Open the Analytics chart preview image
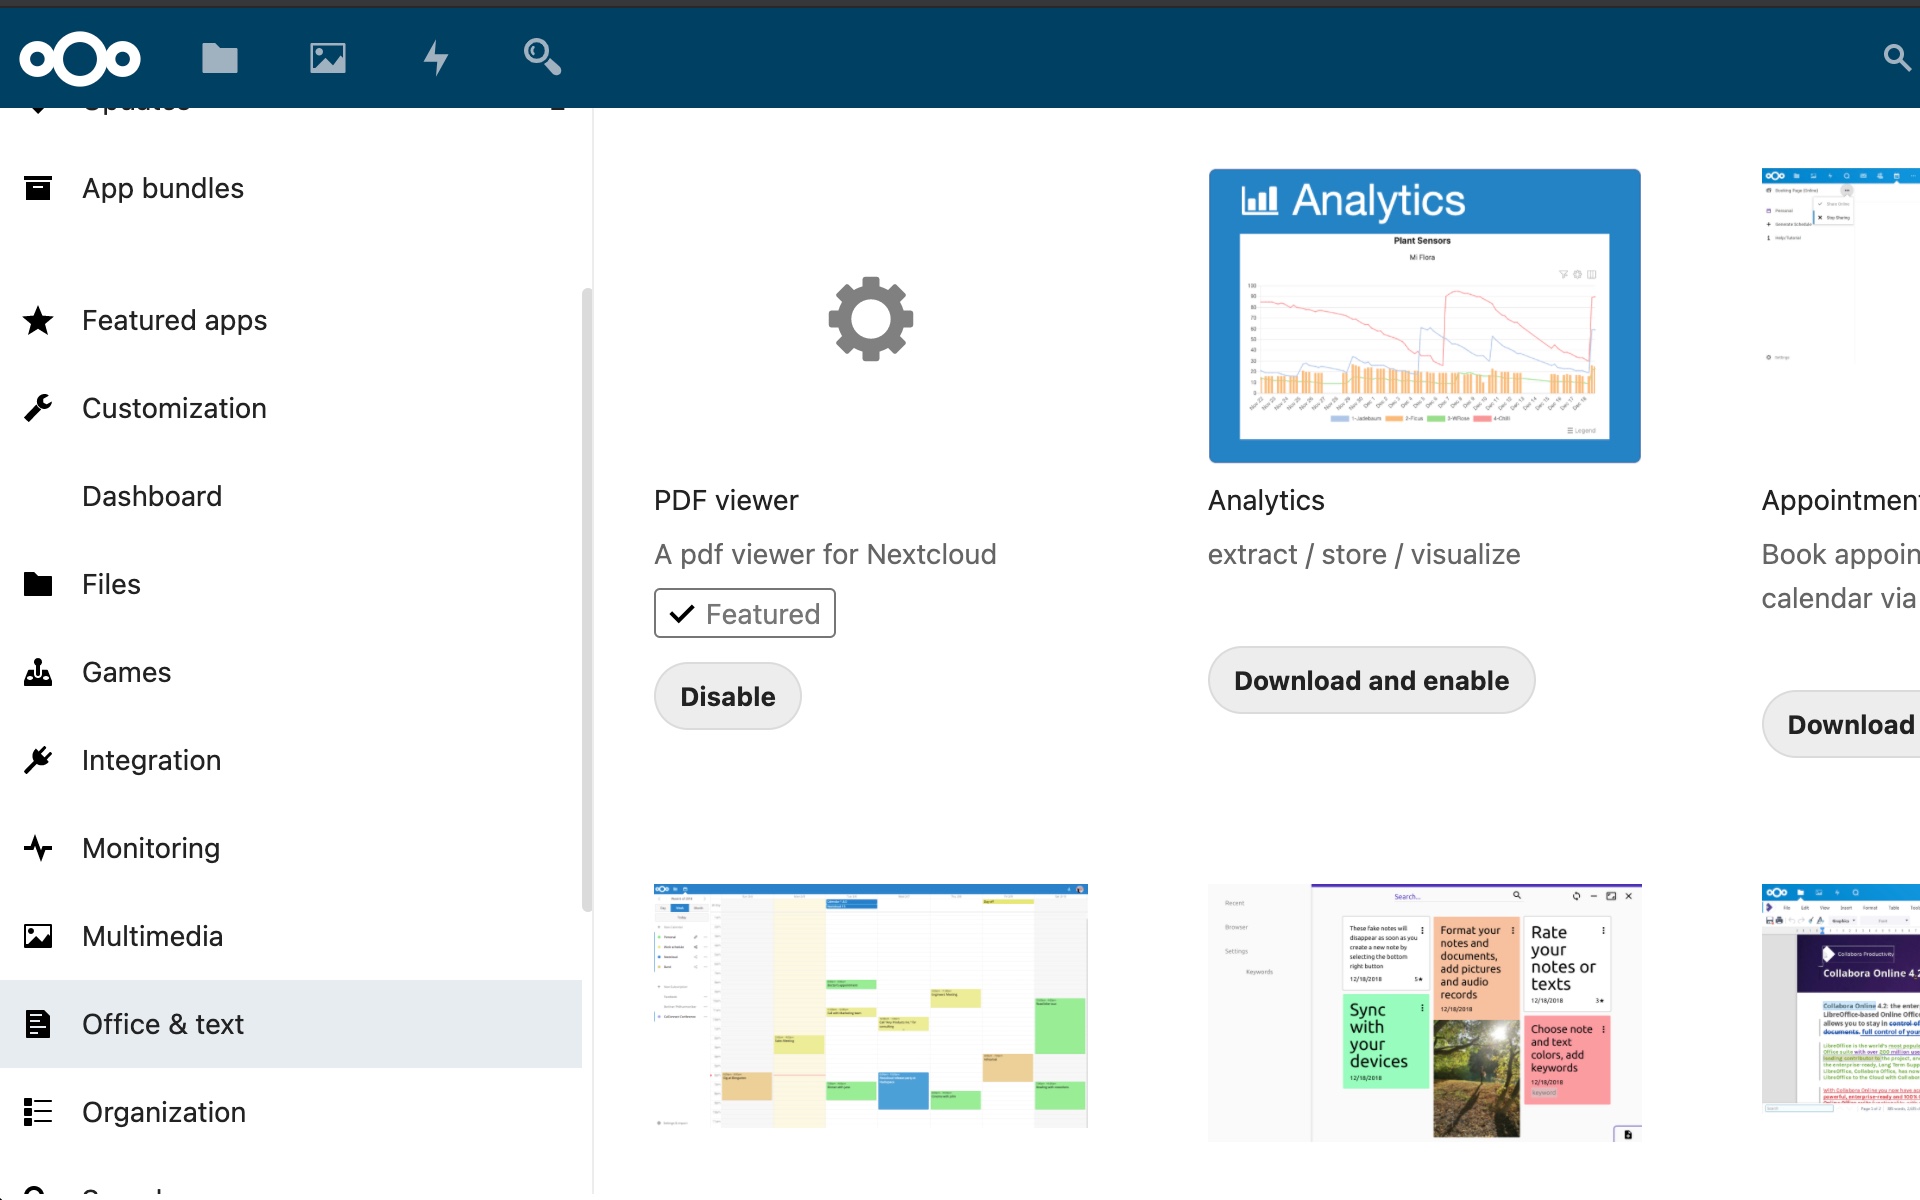 1424,316
